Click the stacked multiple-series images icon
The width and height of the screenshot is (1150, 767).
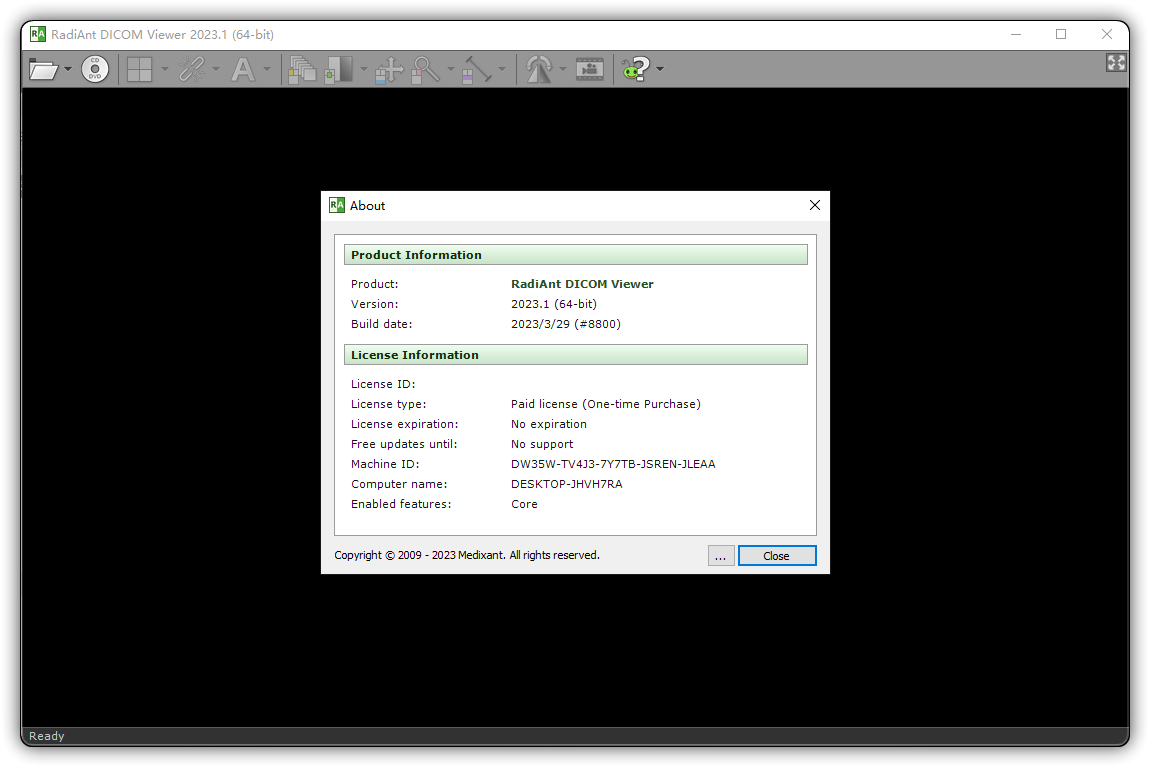(302, 70)
